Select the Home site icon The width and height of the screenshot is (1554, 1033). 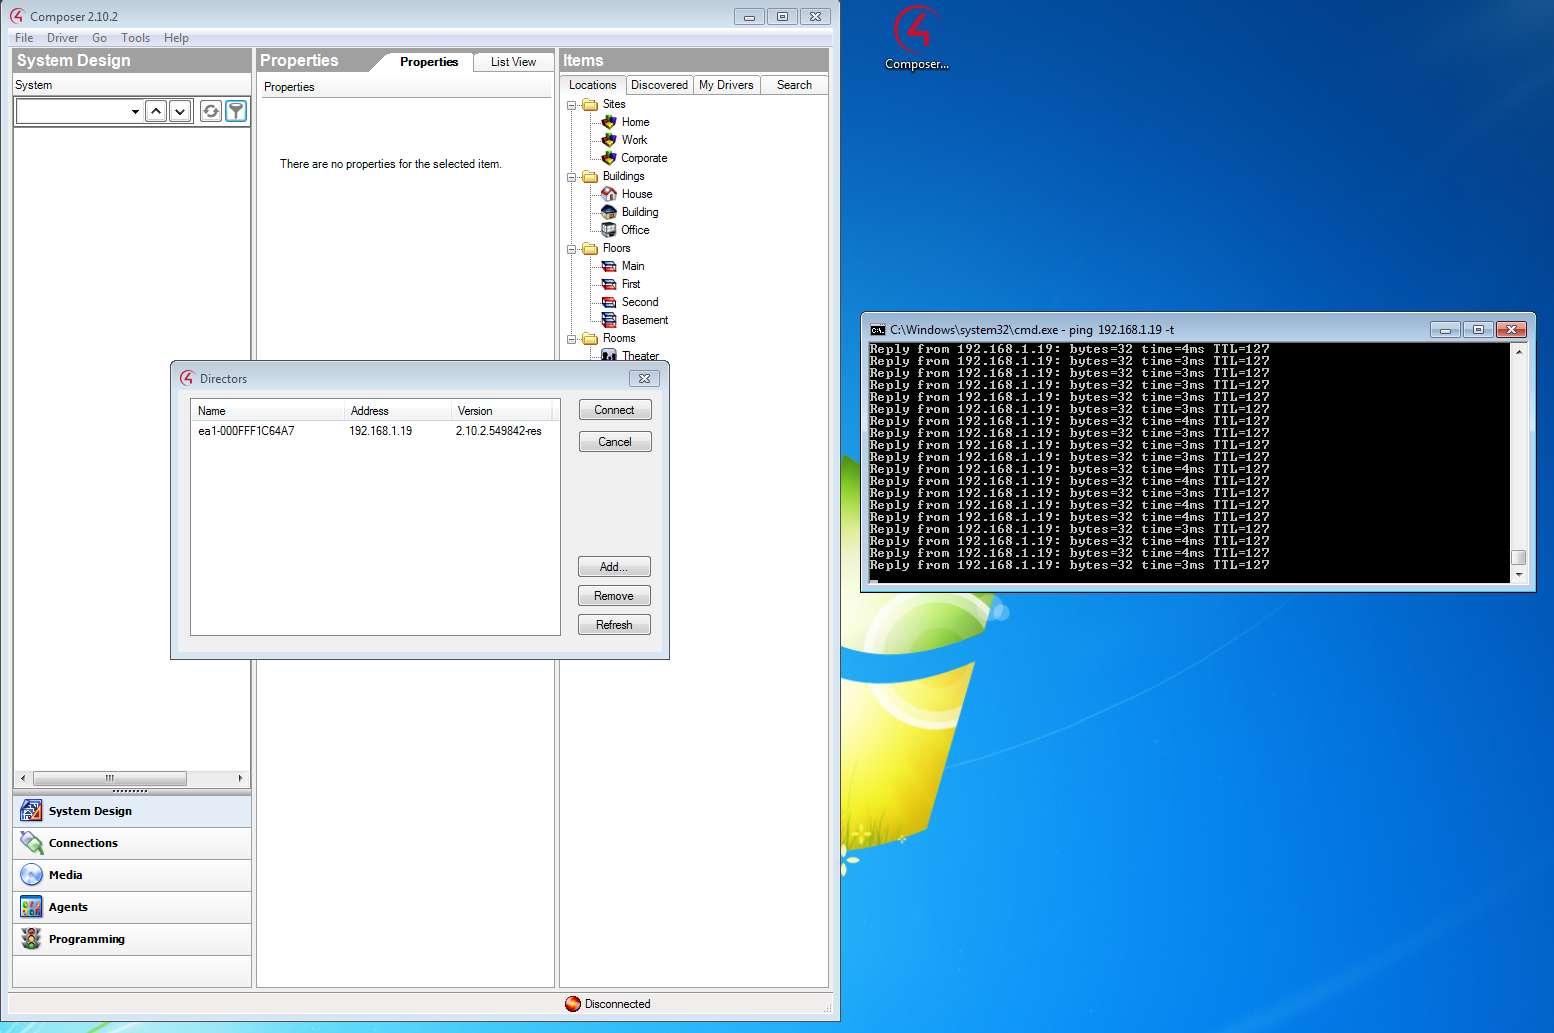(608, 122)
